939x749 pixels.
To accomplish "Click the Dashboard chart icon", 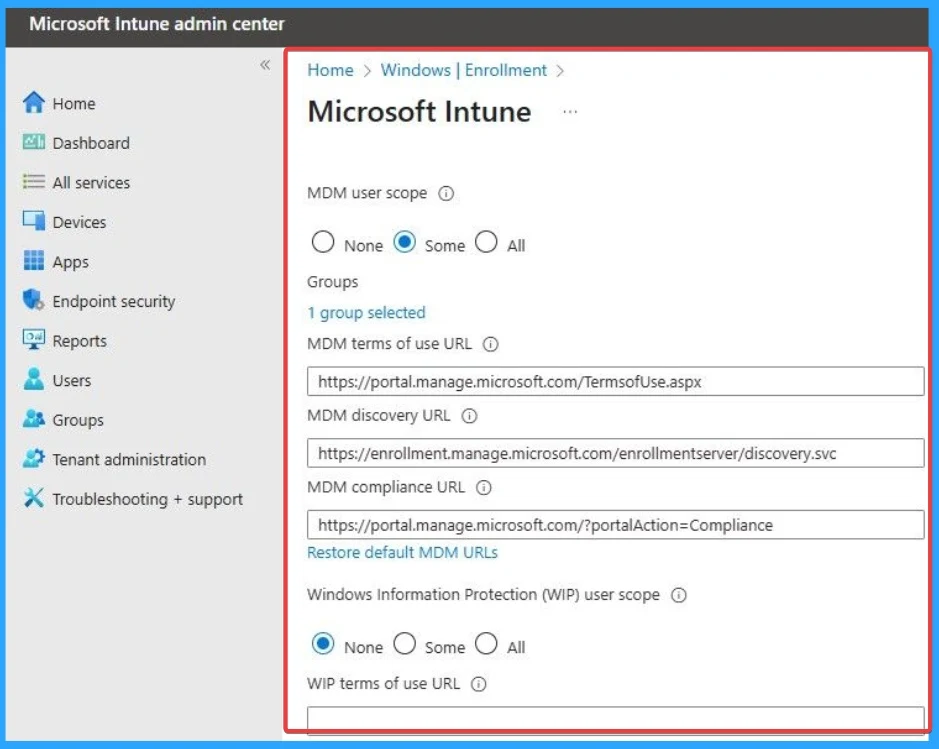I will tap(34, 142).
